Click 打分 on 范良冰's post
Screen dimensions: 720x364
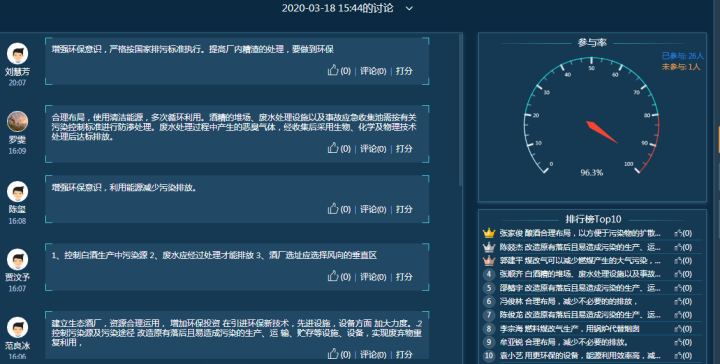click(404, 354)
